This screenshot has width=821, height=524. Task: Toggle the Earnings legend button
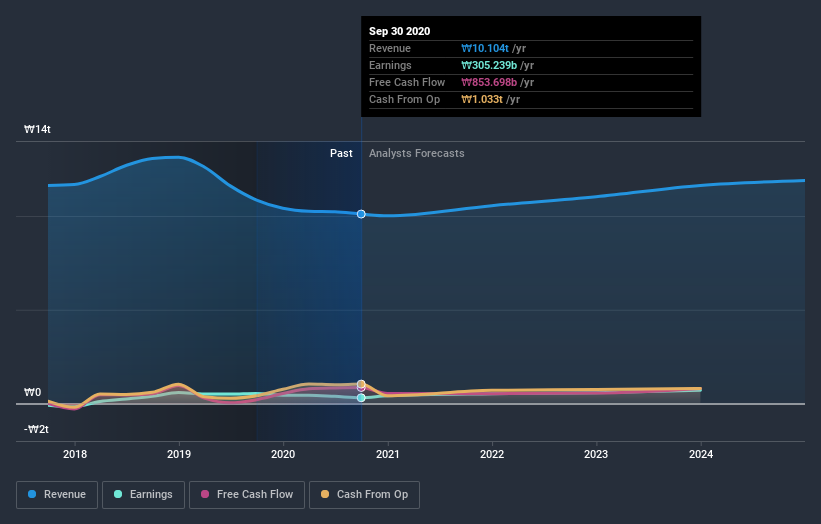tap(143, 495)
